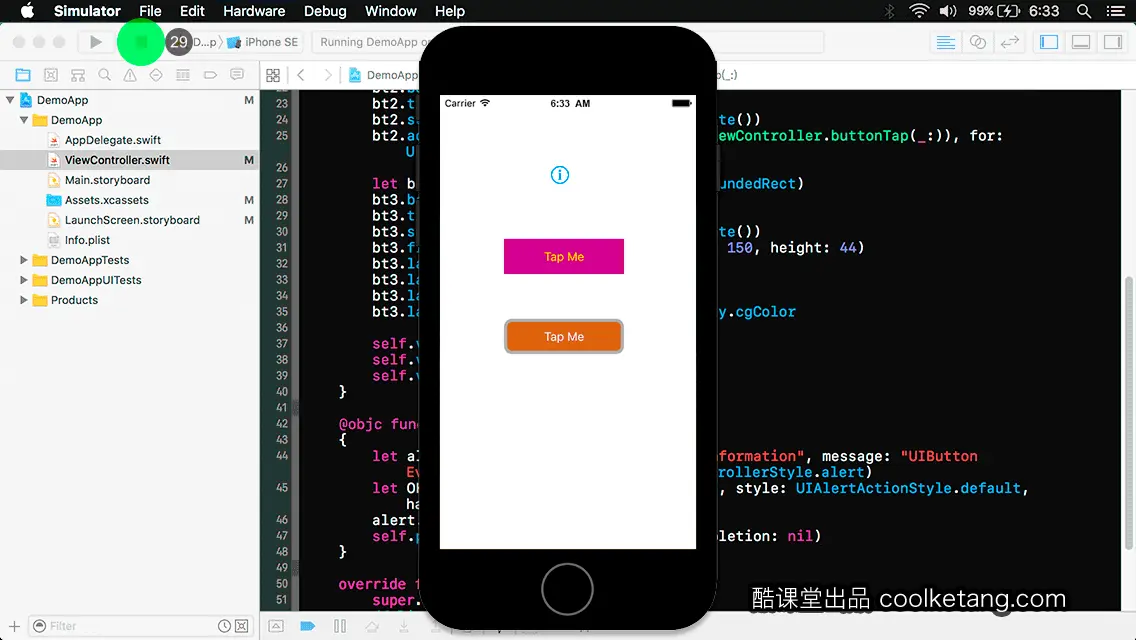Image resolution: width=1136 pixels, height=640 pixels.
Task: Go forward in editor history
Action: click(x=327, y=75)
